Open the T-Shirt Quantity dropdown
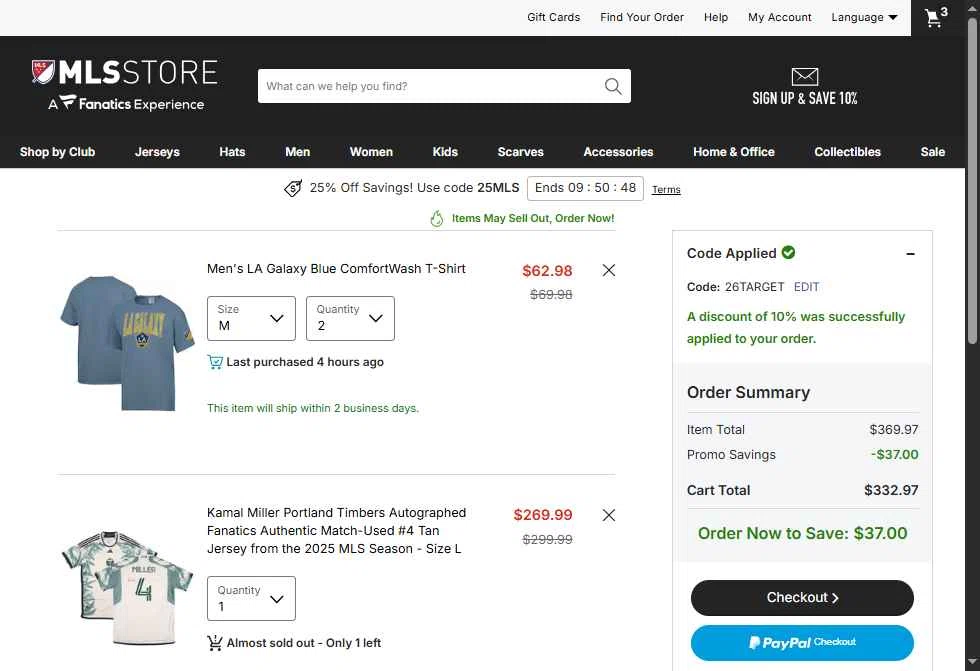 (x=350, y=318)
